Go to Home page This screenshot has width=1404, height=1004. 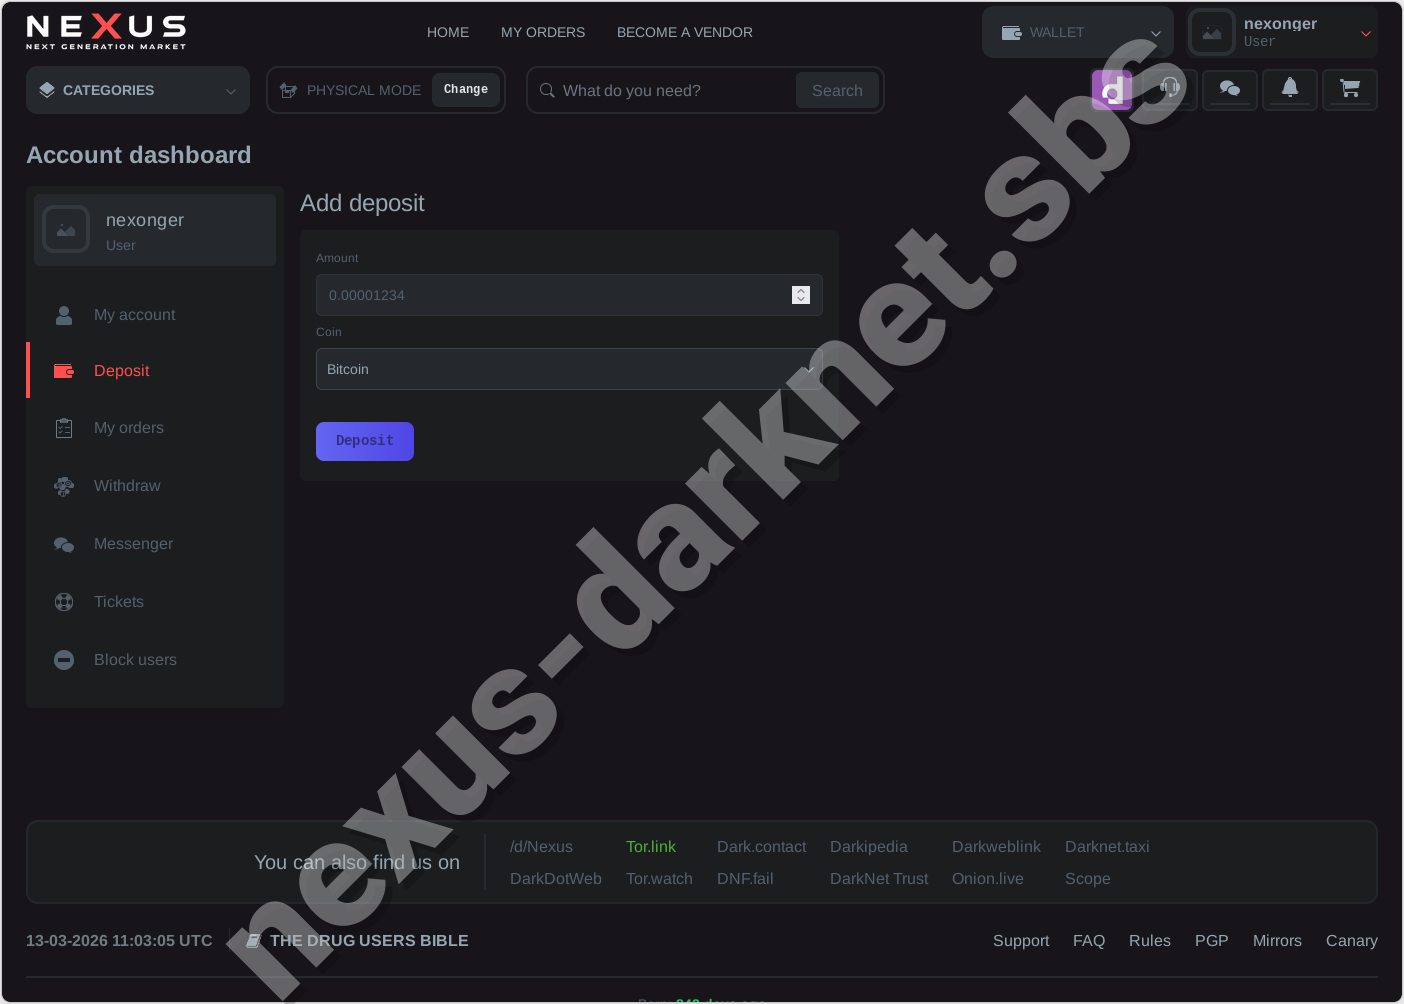[x=448, y=32]
